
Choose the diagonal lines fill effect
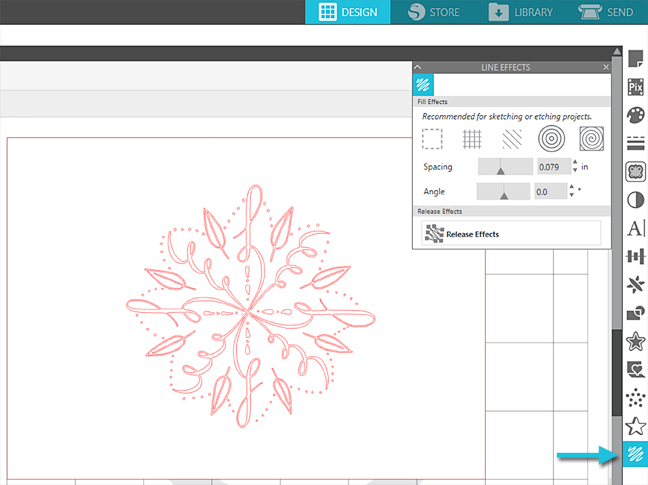click(512, 139)
